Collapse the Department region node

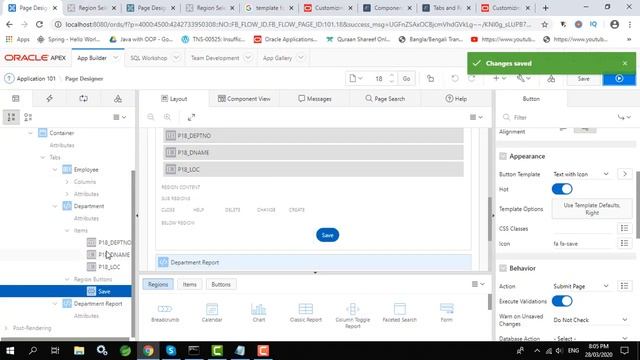55,206
